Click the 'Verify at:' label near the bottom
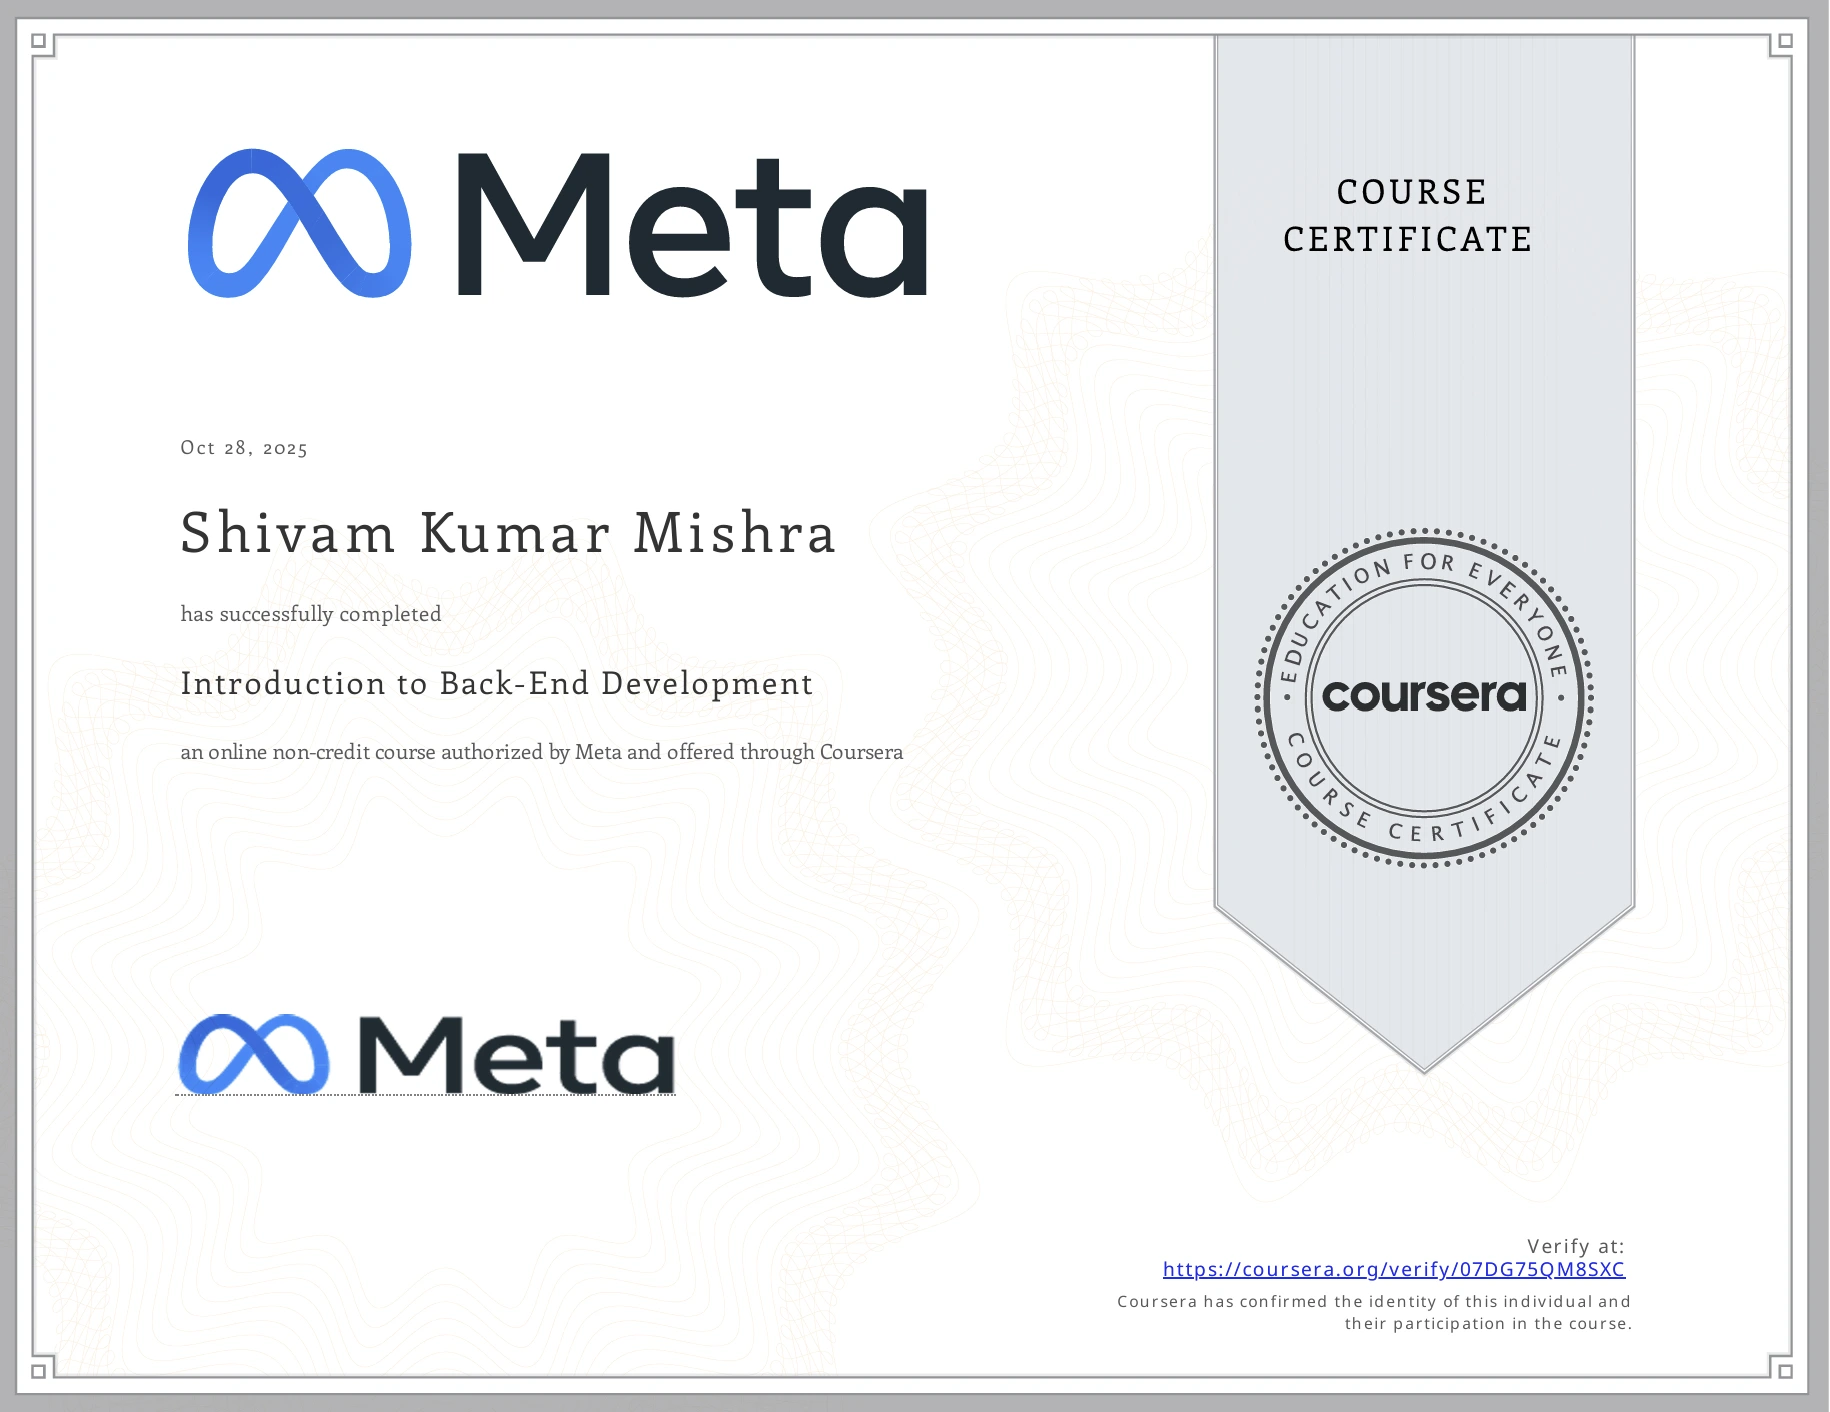This screenshot has height=1412, width=1830. pyautogui.click(x=1578, y=1244)
